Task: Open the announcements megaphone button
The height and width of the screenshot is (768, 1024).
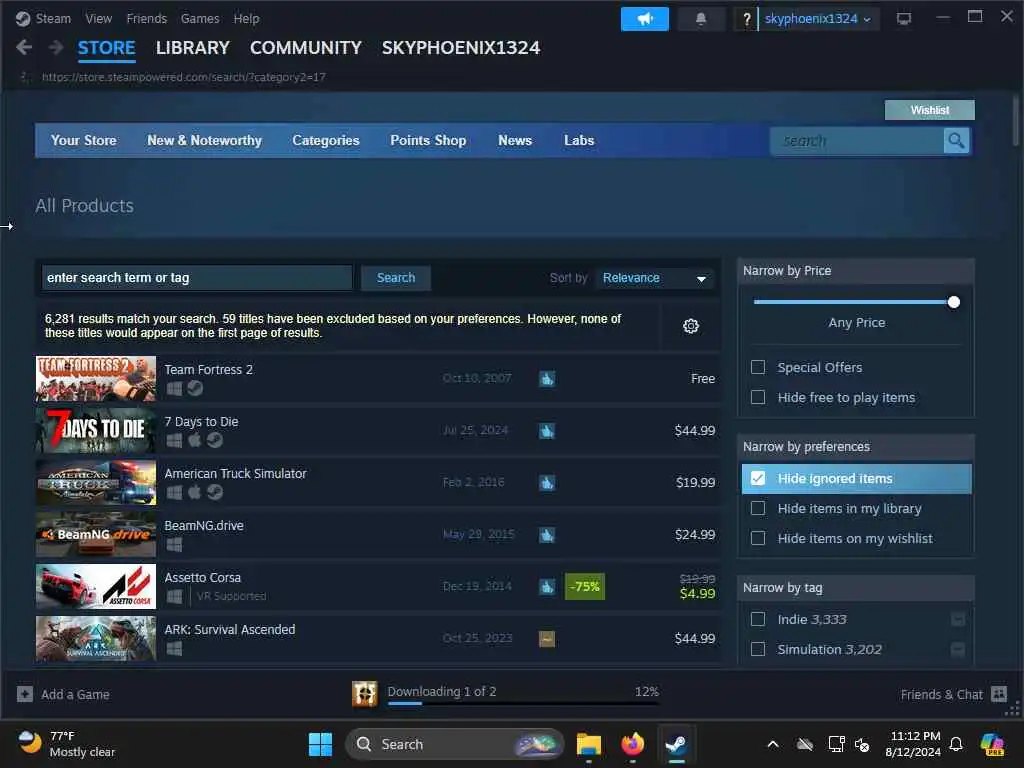Action: [645, 19]
